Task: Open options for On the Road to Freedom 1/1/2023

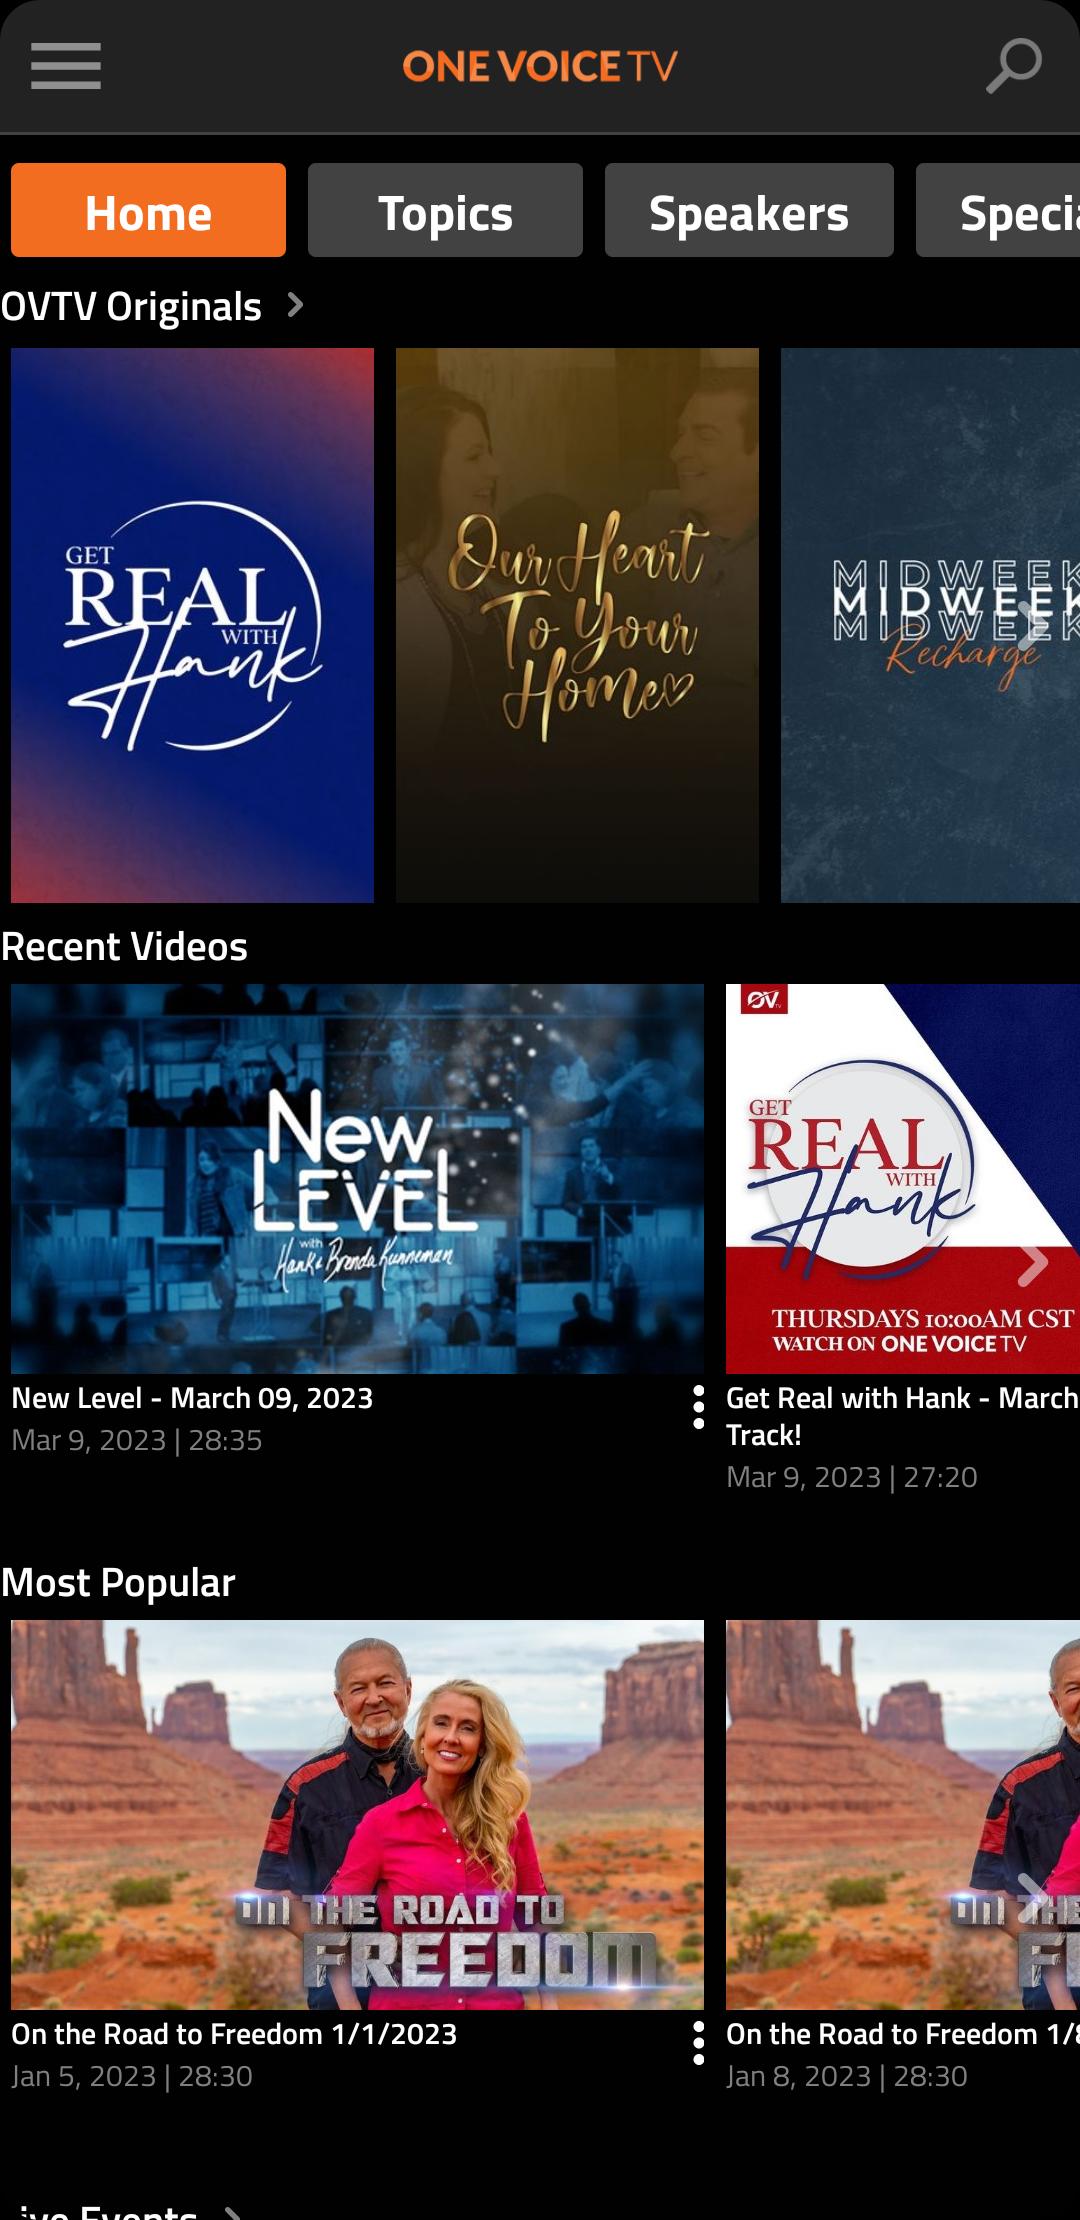Action: 698,2043
